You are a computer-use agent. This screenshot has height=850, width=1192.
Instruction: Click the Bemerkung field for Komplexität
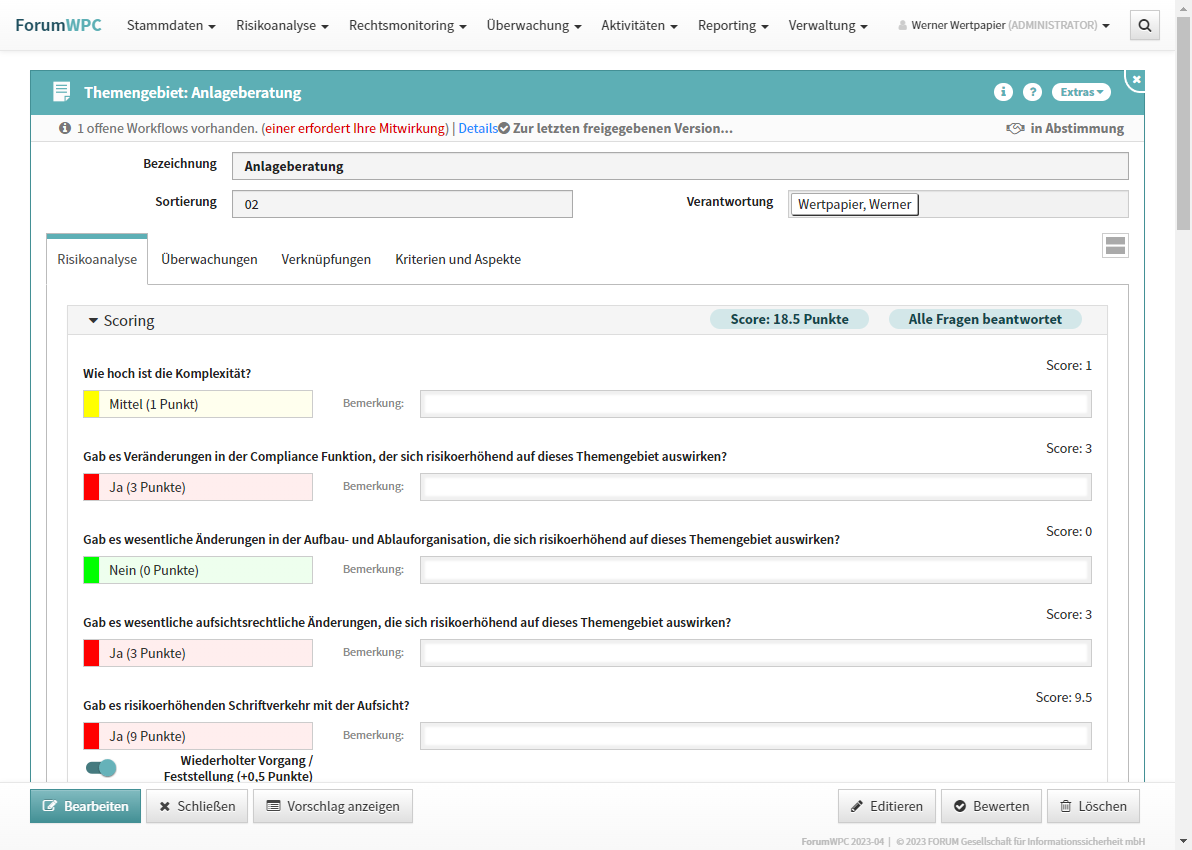tap(755, 404)
